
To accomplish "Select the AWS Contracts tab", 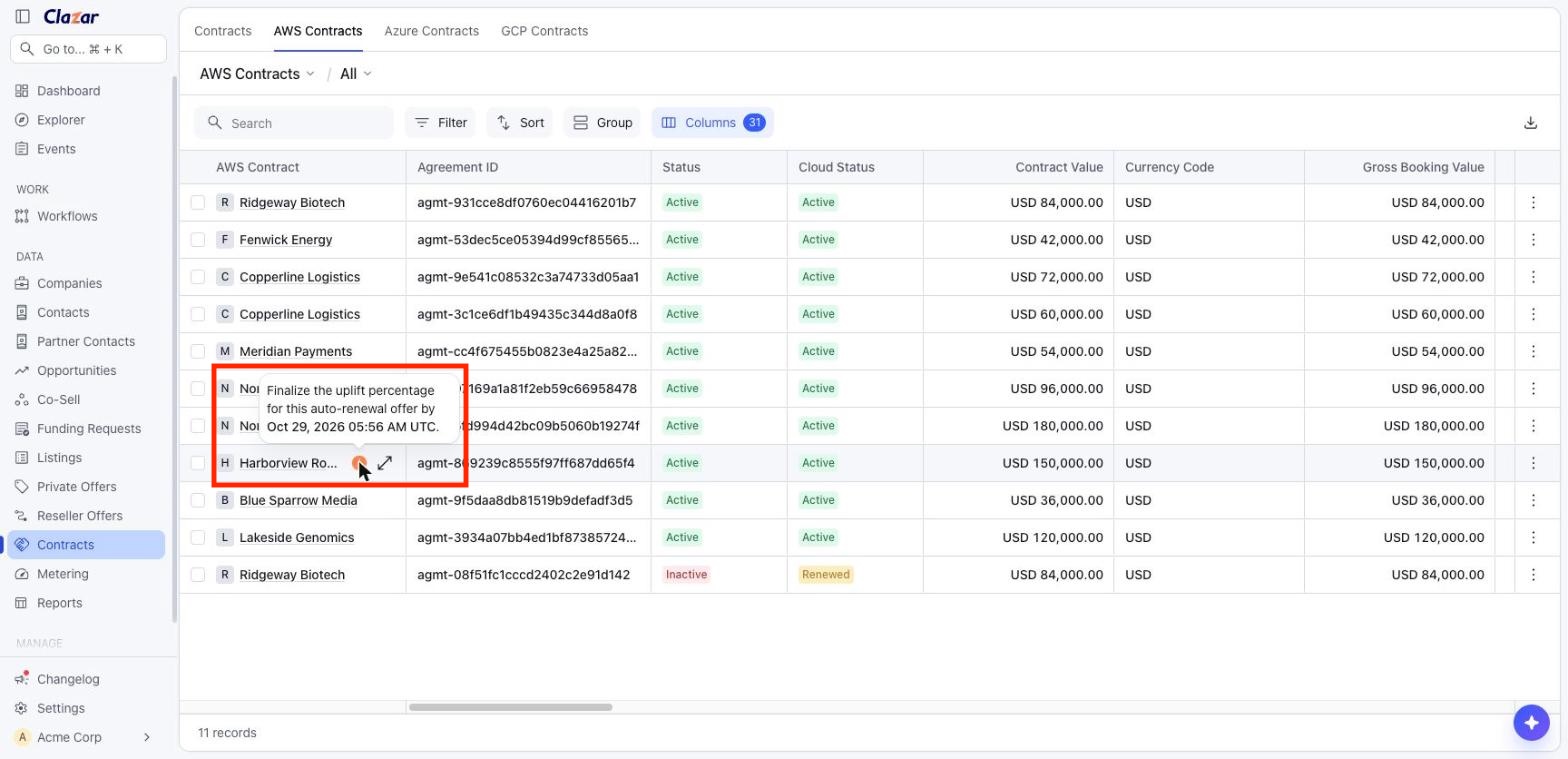I will pyautogui.click(x=318, y=31).
